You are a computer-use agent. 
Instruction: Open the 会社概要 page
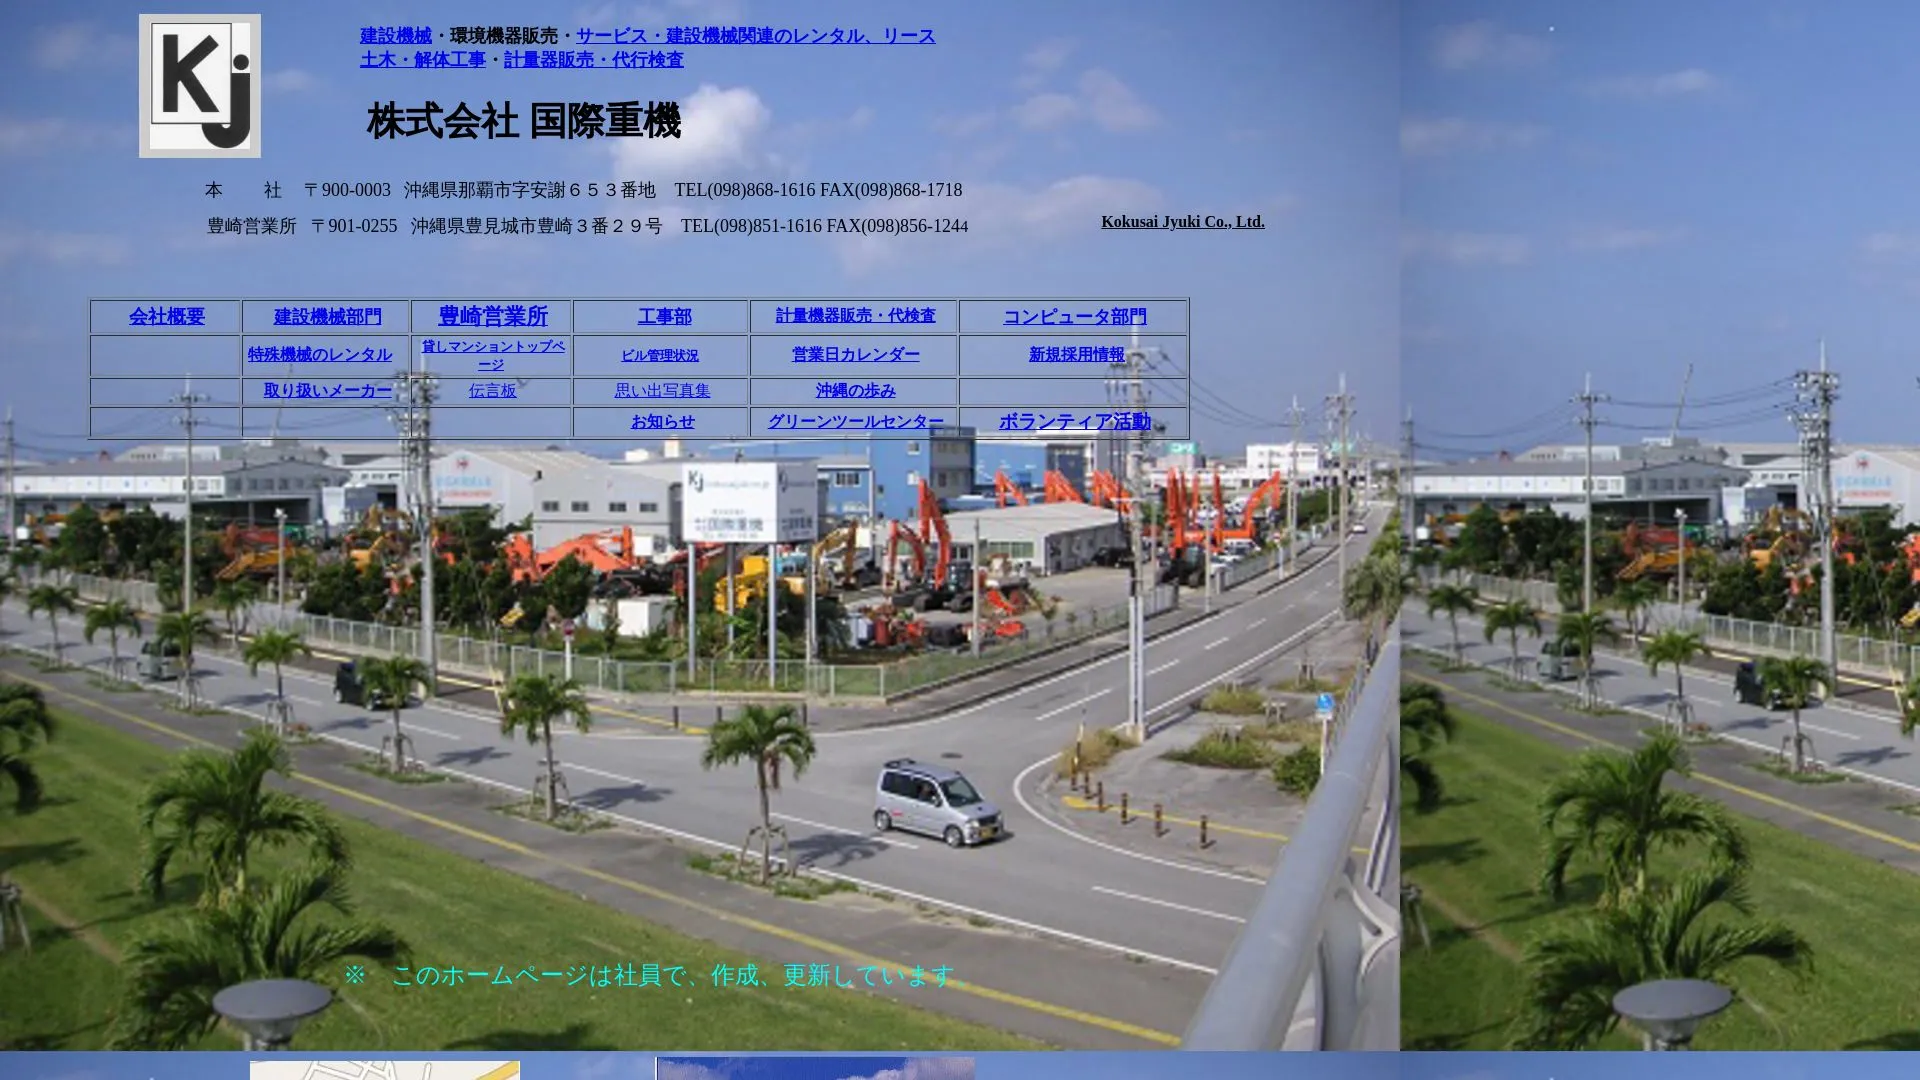pos(167,317)
